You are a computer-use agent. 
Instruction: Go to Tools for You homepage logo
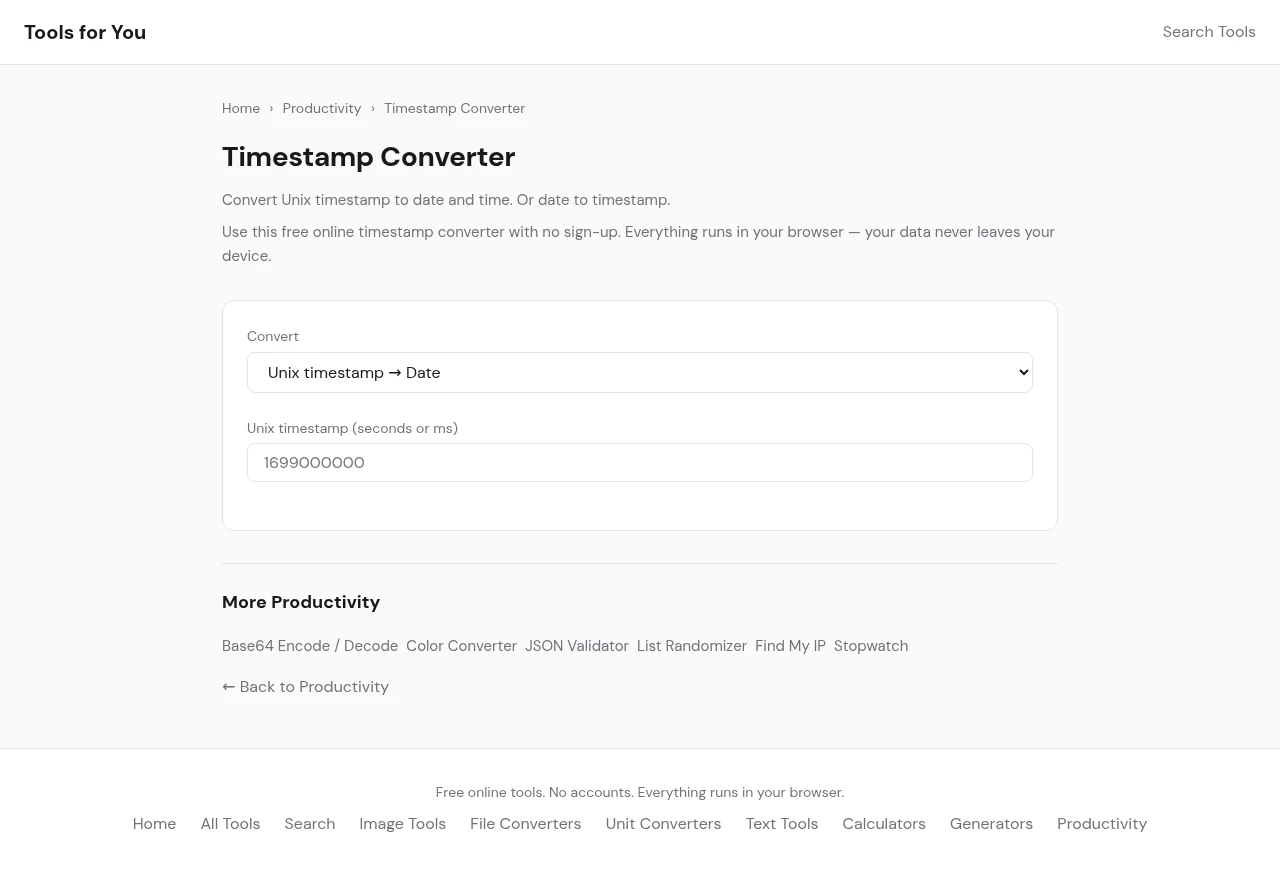(x=85, y=32)
